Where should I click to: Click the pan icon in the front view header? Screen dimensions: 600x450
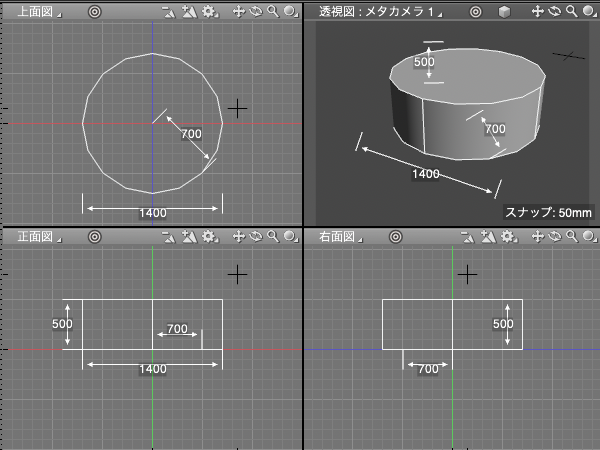(238, 237)
